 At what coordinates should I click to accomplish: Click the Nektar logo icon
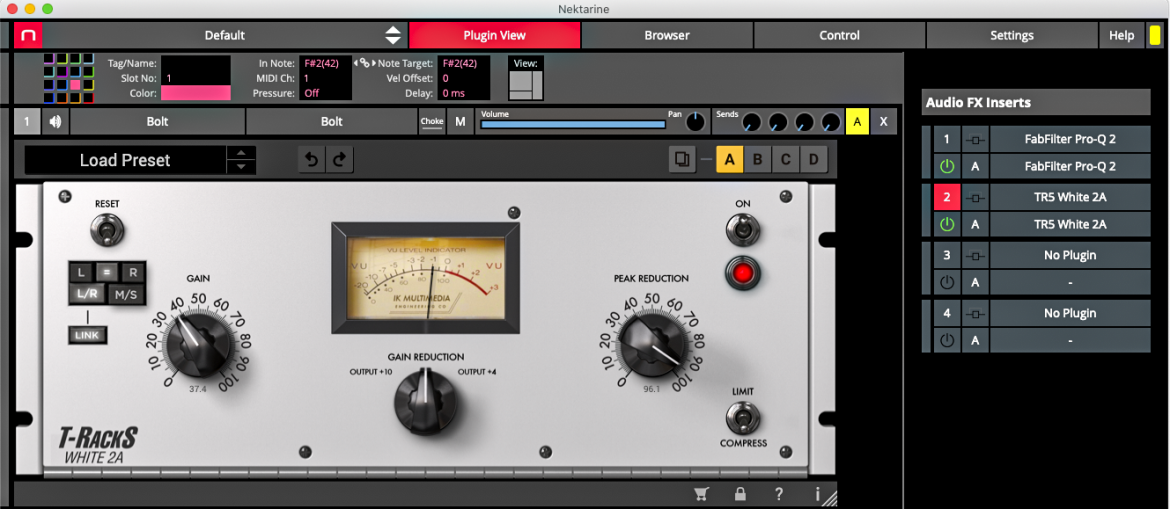(28, 35)
